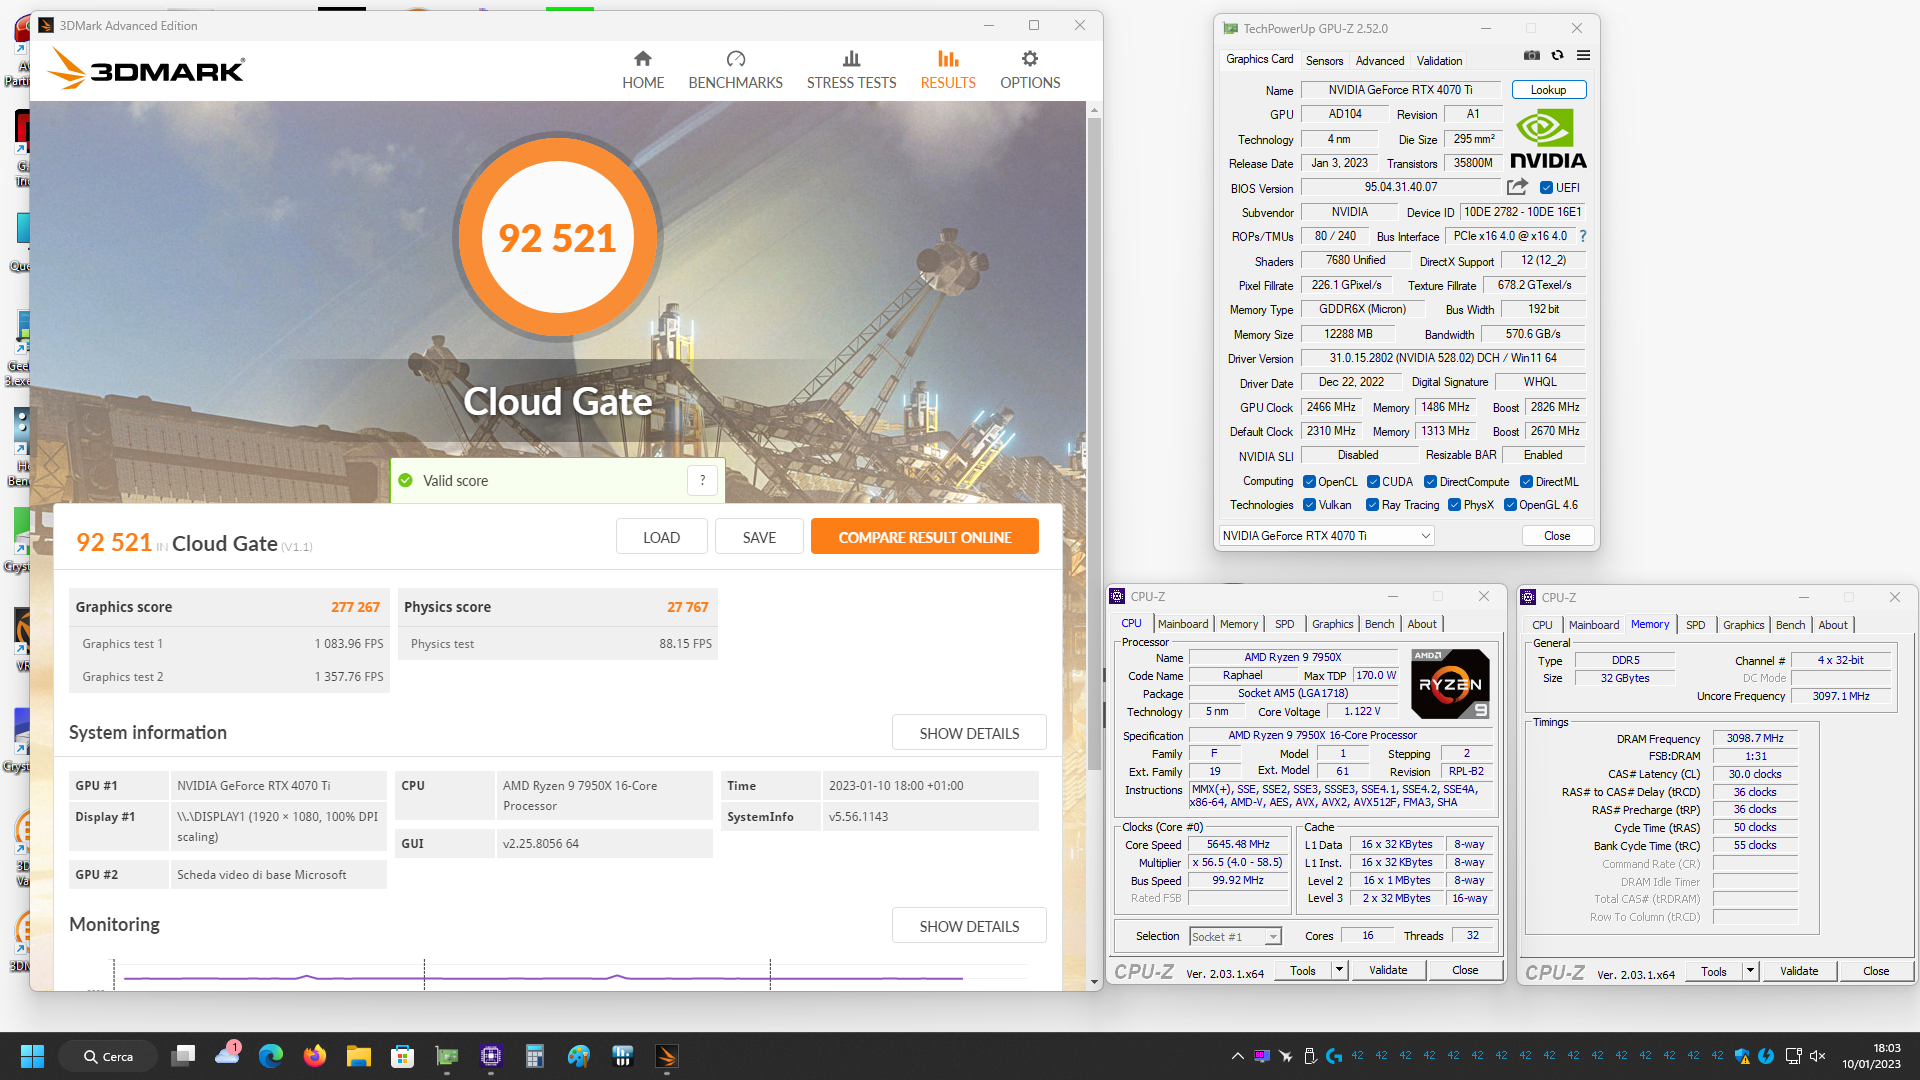Image resolution: width=1920 pixels, height=1080 pixels.
Task: Click the muted volume tray icon
Action: (x=1818, y=1056)
